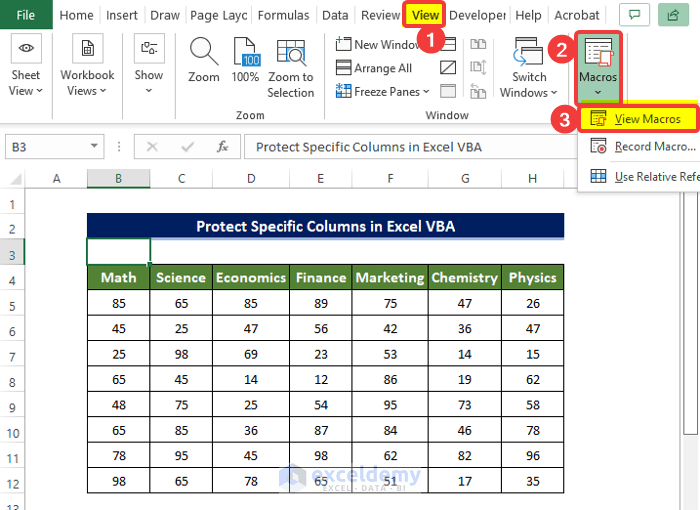Open Switch Windows
The image size is (700, 510).
click(529, 67)
